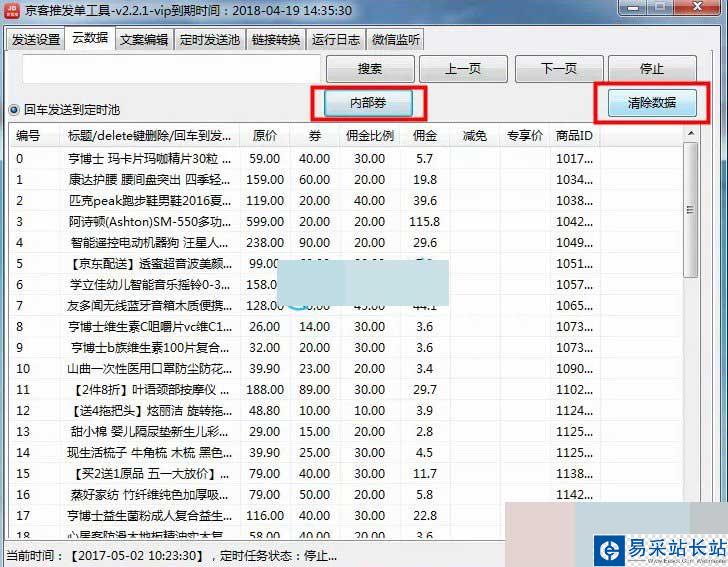The image size is (728, 567).
Task: Click the 佣金比例 column header
Action: (370, 136)
